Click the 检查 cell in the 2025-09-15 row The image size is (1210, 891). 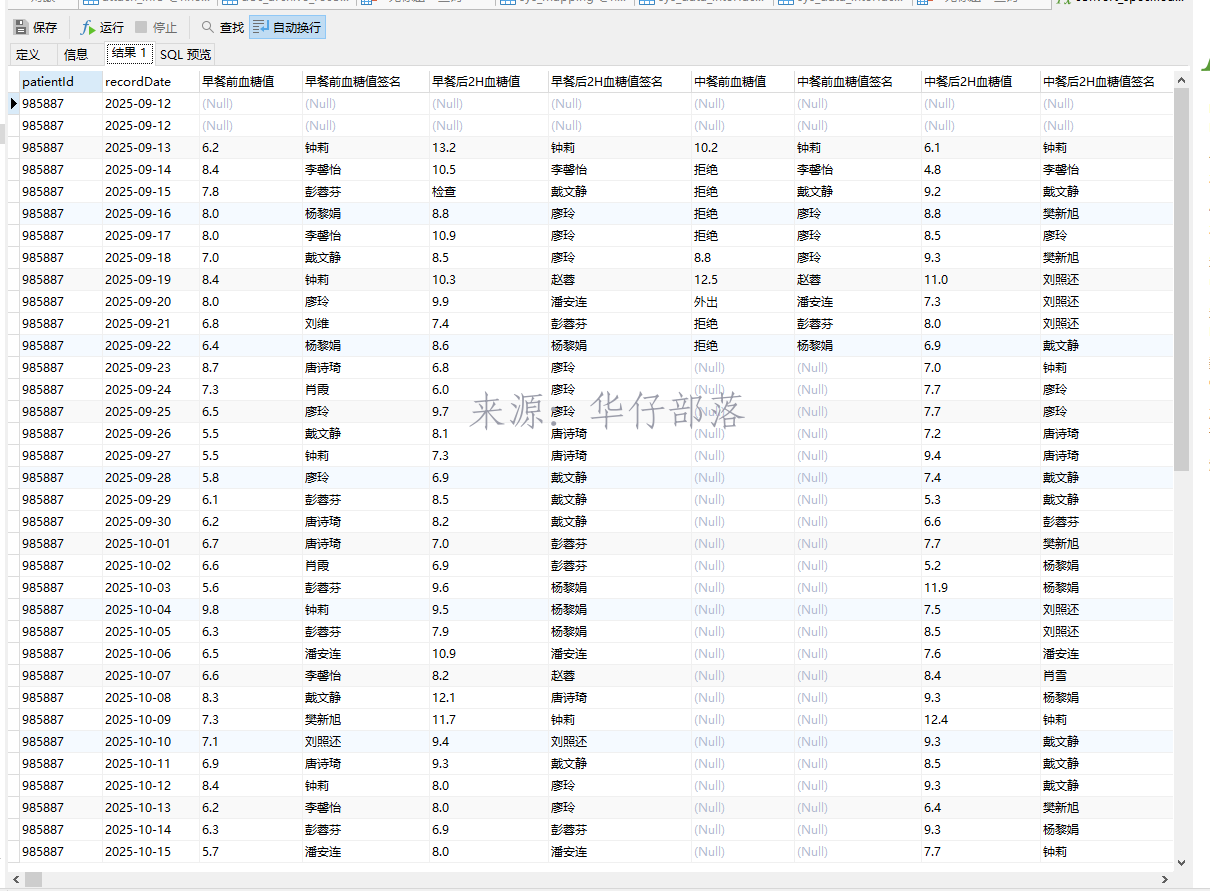pyautogui.click(x=444, y=192)
